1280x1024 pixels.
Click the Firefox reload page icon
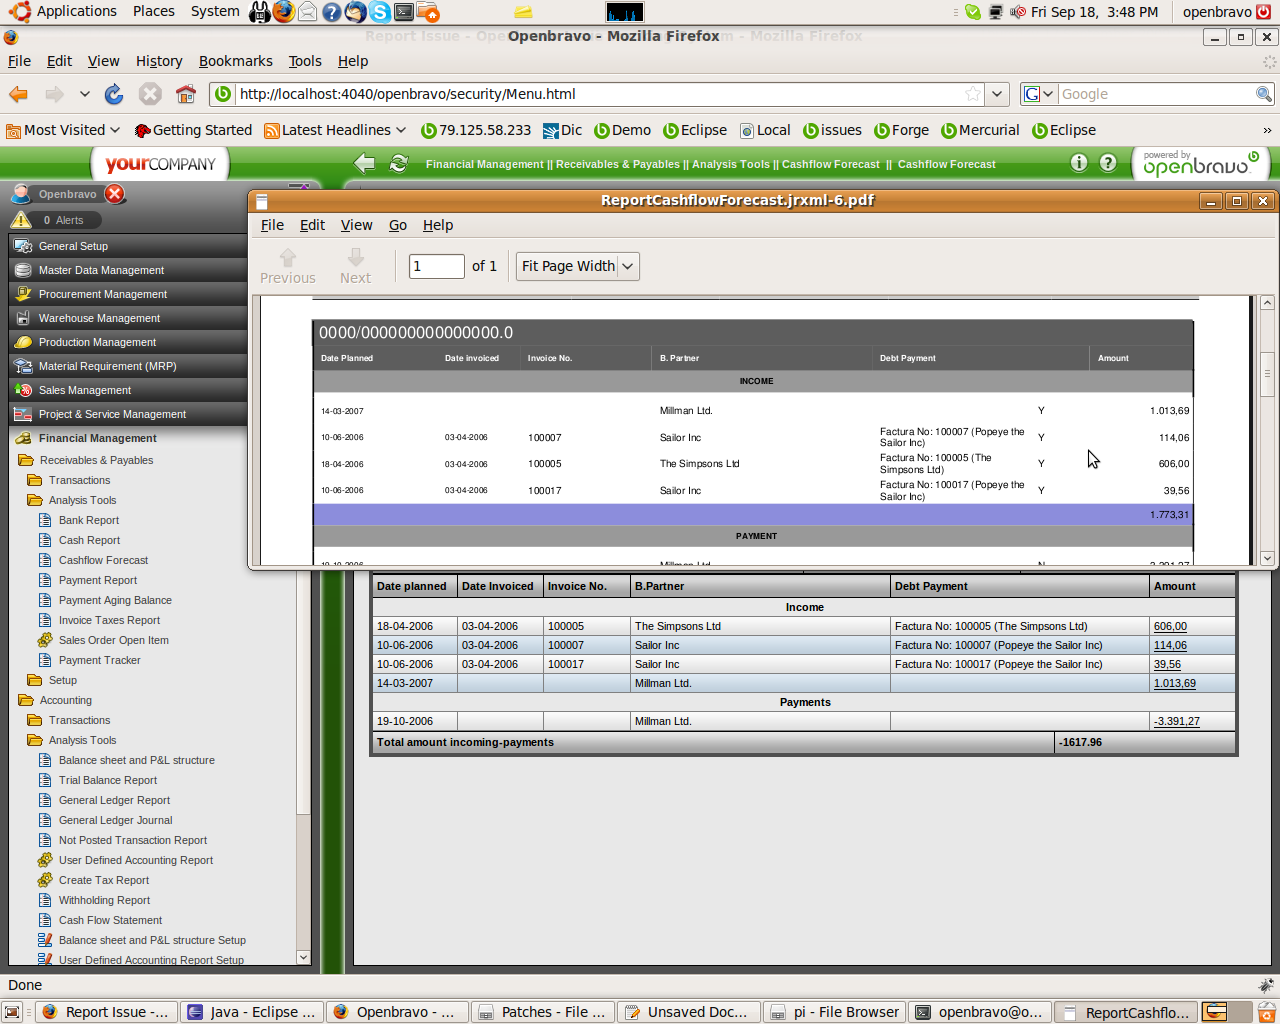pyautogui.click(x=114, y=94)
